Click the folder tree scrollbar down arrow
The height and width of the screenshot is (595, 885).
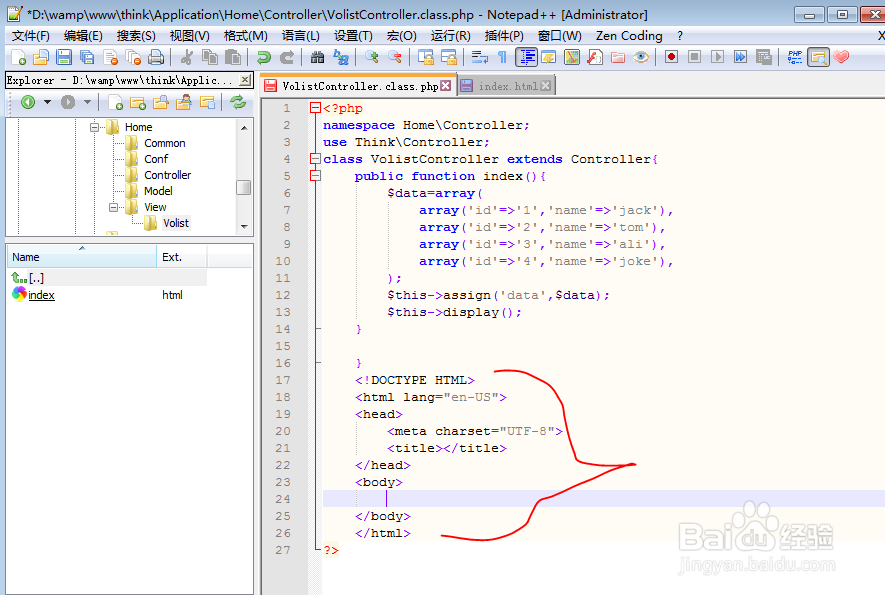[244, 226]
